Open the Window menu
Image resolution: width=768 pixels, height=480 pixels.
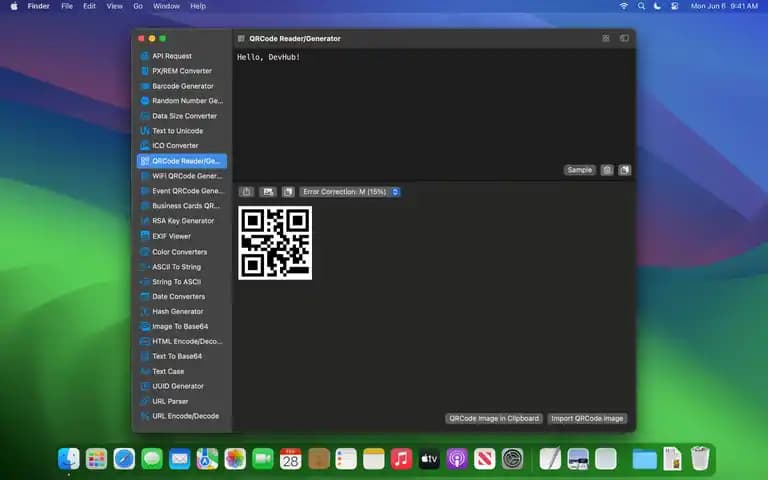167,6
